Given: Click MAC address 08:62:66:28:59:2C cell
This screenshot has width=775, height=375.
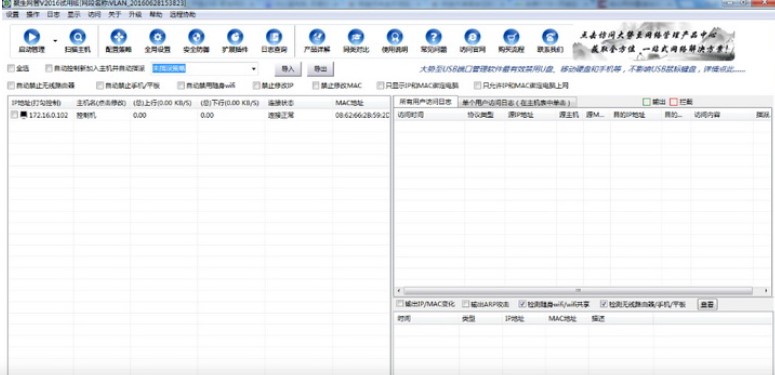Looking at the screenshot, I should pyautogui.click(x=361, y=115).
